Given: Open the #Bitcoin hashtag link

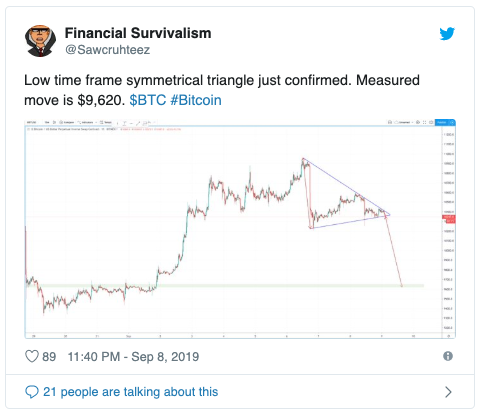Looking at the screenshot, I should 196,100.
